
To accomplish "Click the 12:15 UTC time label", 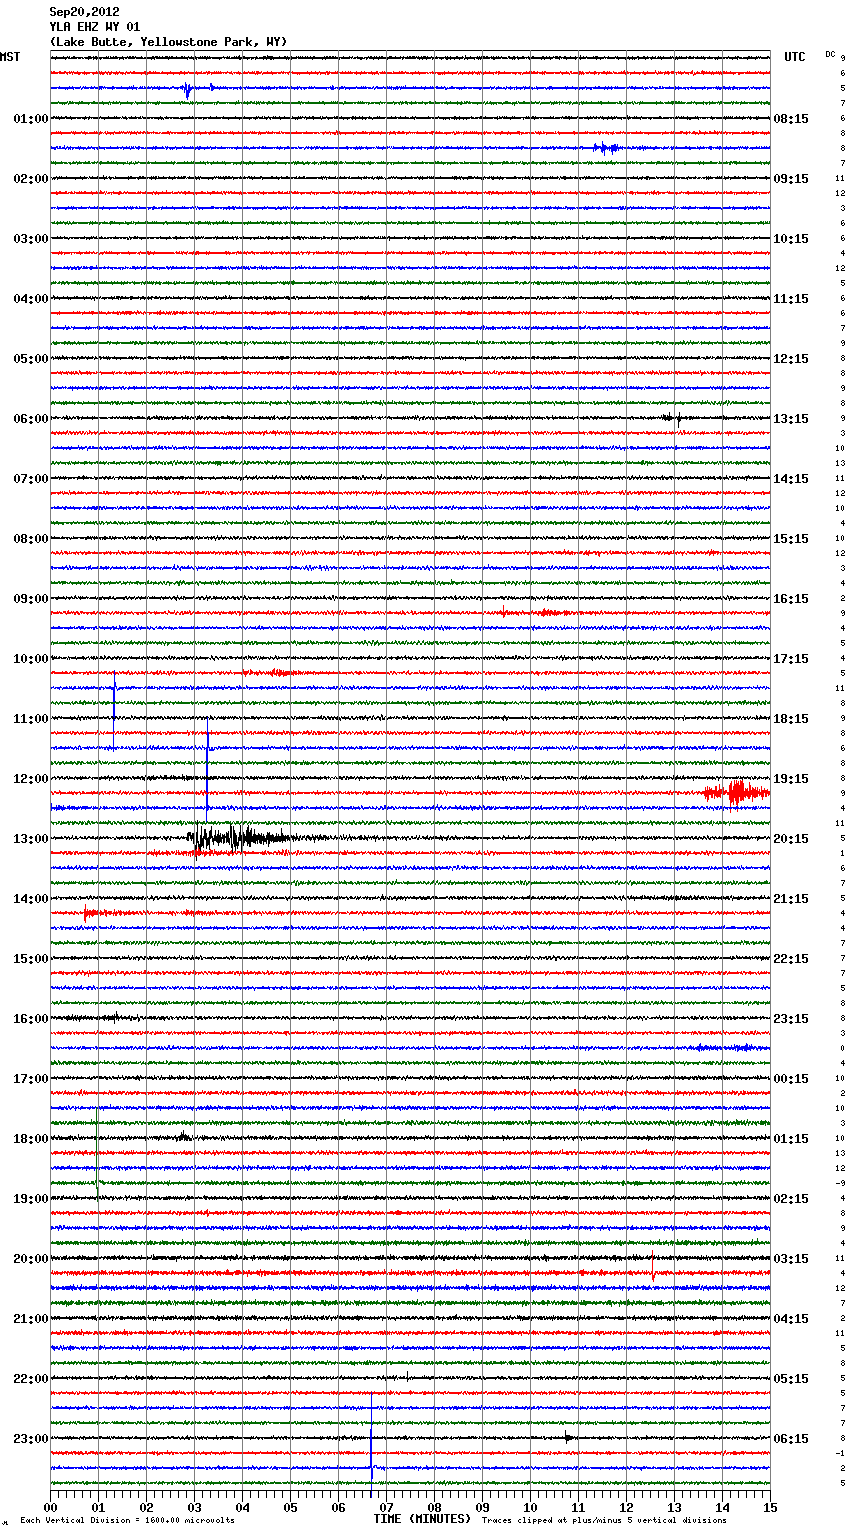I will pyautogui.click(x=791, y=359).
